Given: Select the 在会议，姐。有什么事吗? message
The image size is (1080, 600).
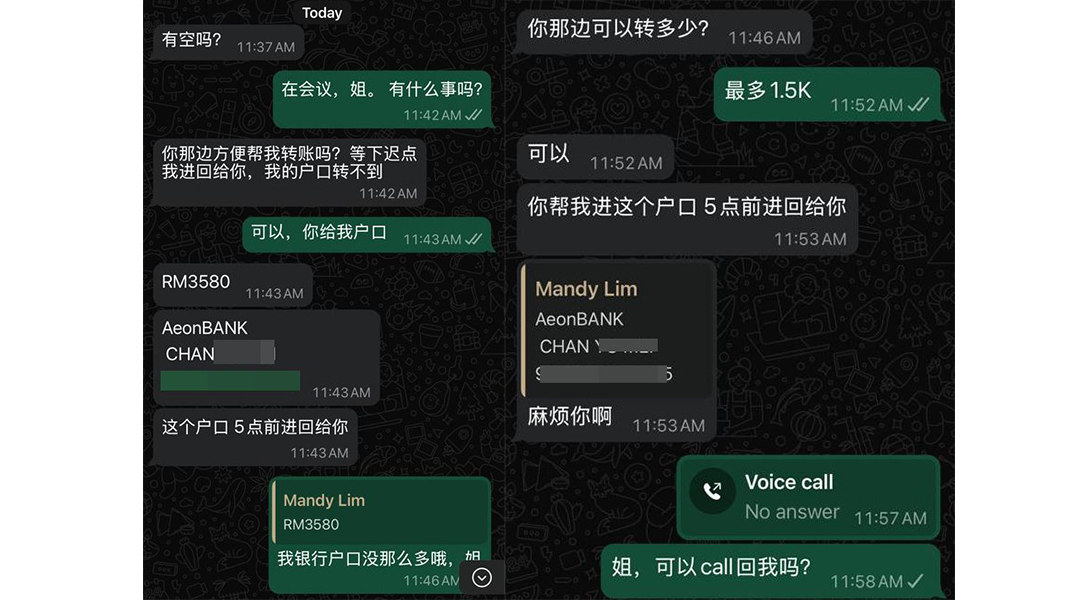Looking at the screenshot, I should [x=382, y=99].
